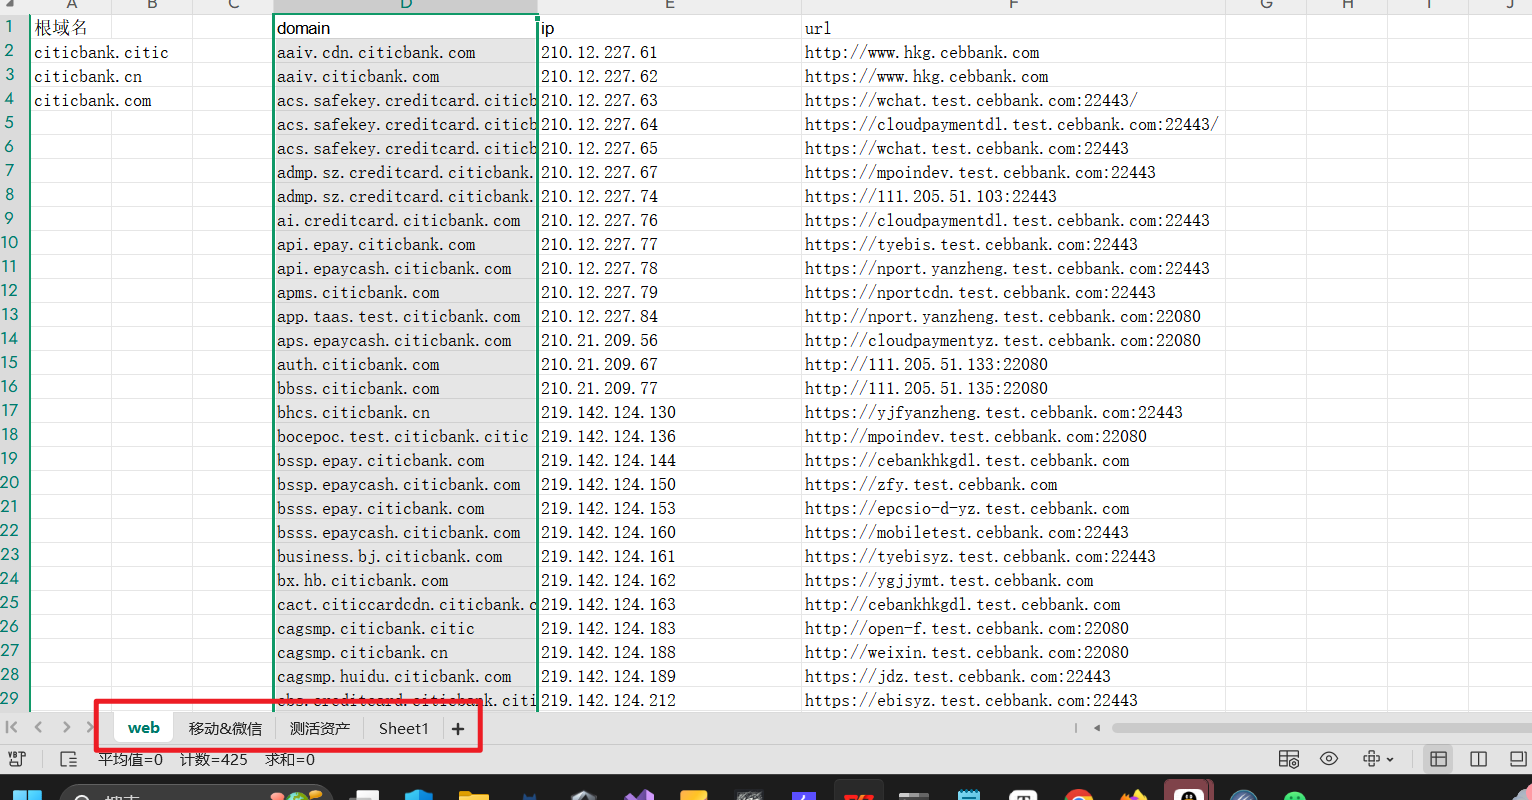Screen dimensions: 1532x800
Task: Toggle eye protection mode icon
Action: (1329, 759)
